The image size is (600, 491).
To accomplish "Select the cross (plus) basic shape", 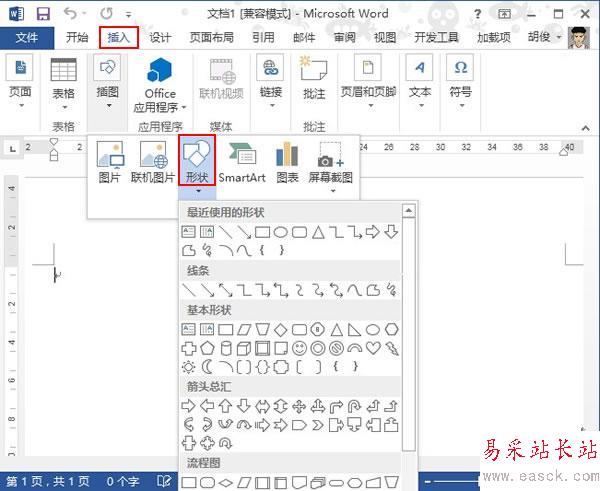I will [x=189, y=348].
